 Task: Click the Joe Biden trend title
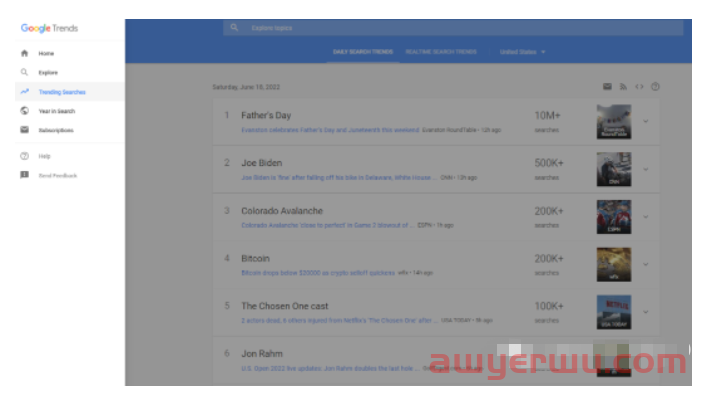(262, 163)
